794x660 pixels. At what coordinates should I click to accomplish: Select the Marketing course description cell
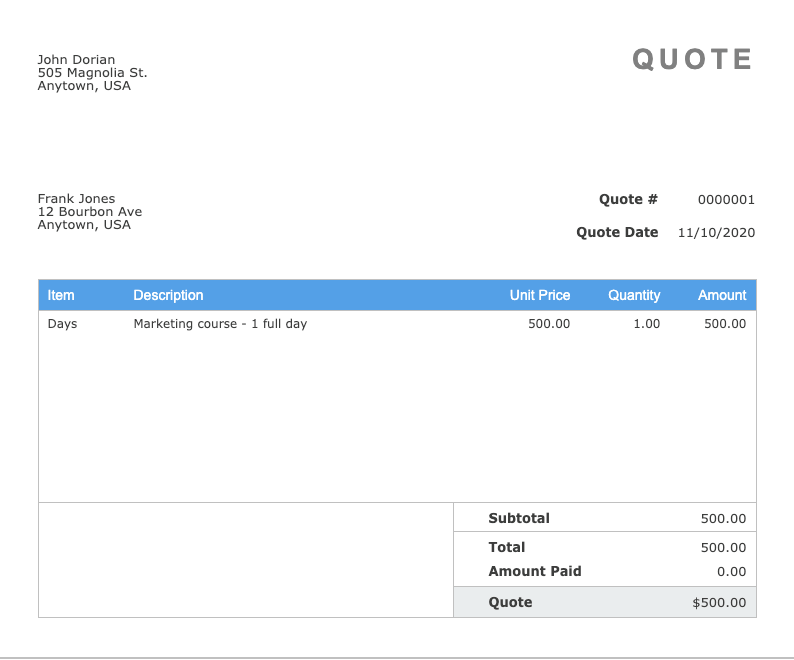[x=220, y=324]
